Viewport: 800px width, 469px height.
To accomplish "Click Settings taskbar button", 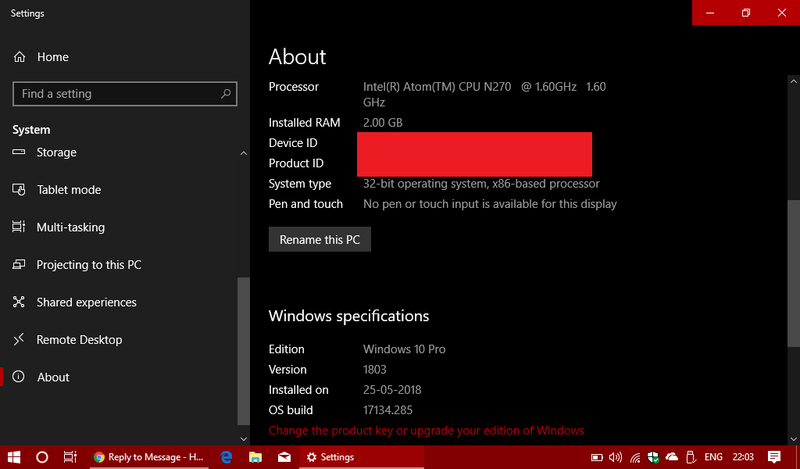I will (x=361, y=457).
